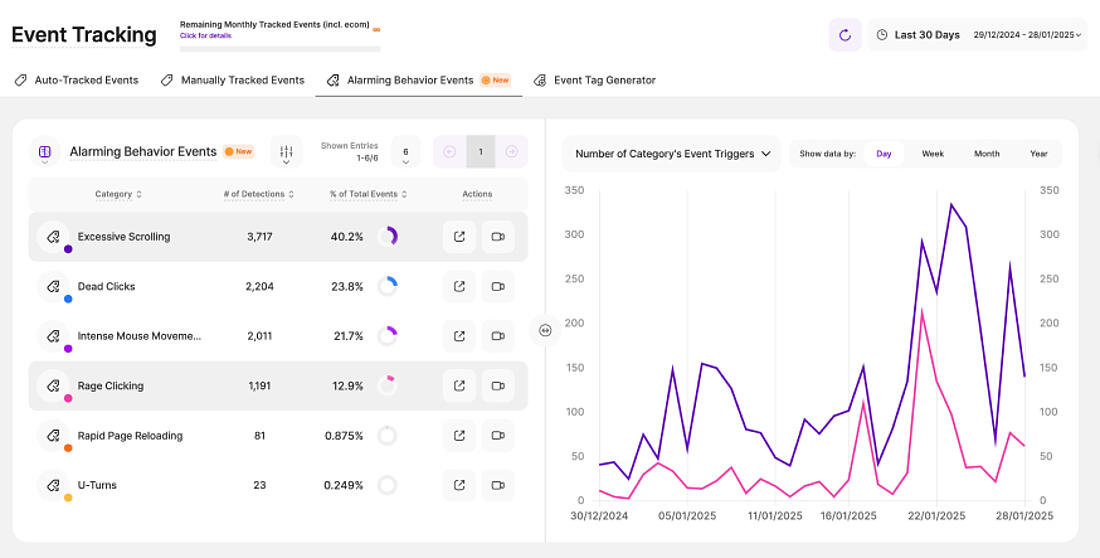Viewport: 1100px width, 558px height.
Task: Click the orange color dot of Rapid Page Reloading
Action: 68,448
